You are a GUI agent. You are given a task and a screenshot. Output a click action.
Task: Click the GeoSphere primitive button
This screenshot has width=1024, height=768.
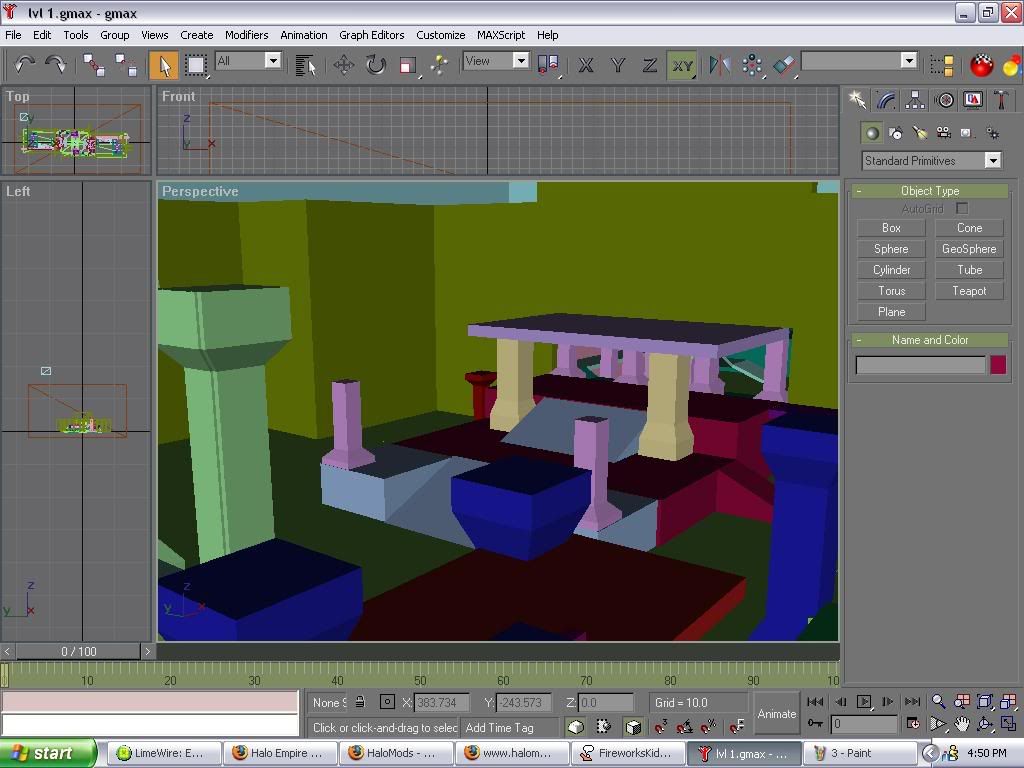pos(969,249)
